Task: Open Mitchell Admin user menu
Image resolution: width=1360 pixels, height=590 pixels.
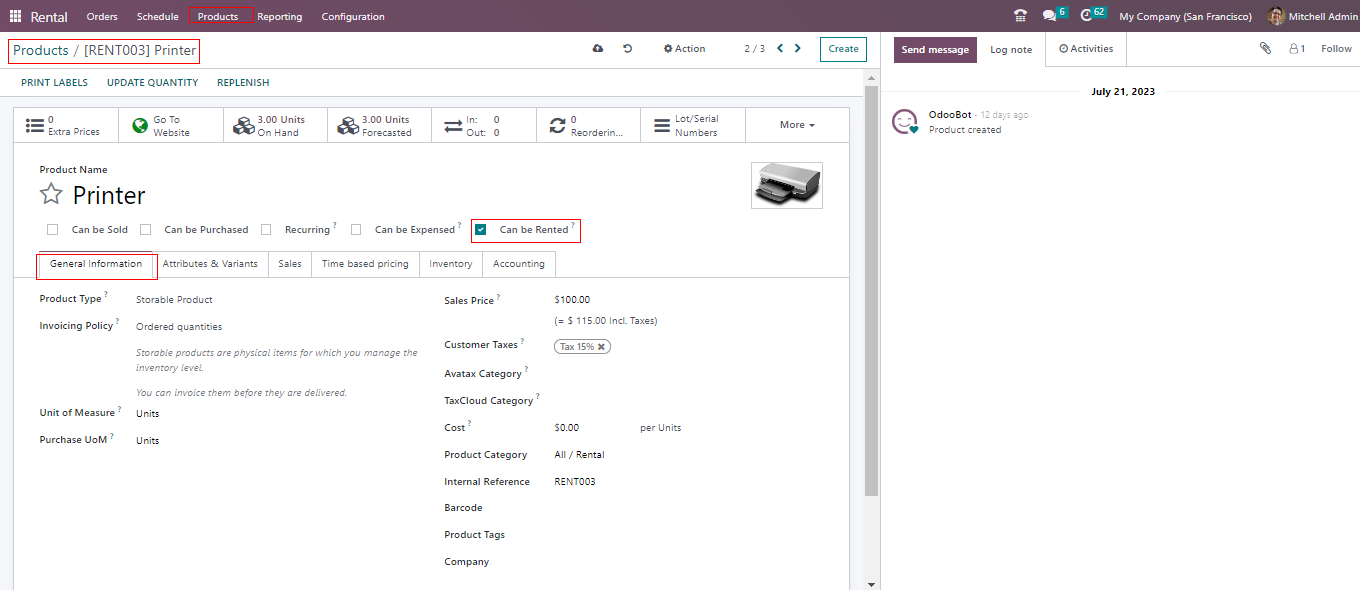Action: [1312, 16]
